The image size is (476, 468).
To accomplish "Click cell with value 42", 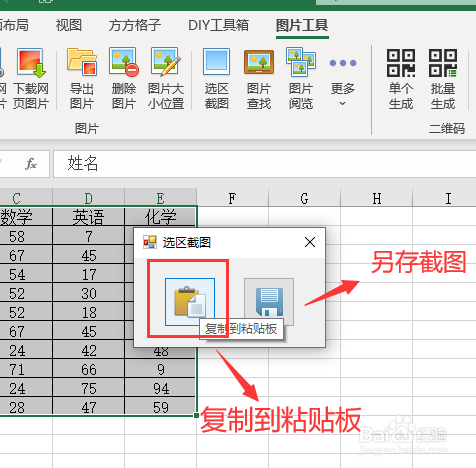I will point(88,350).
